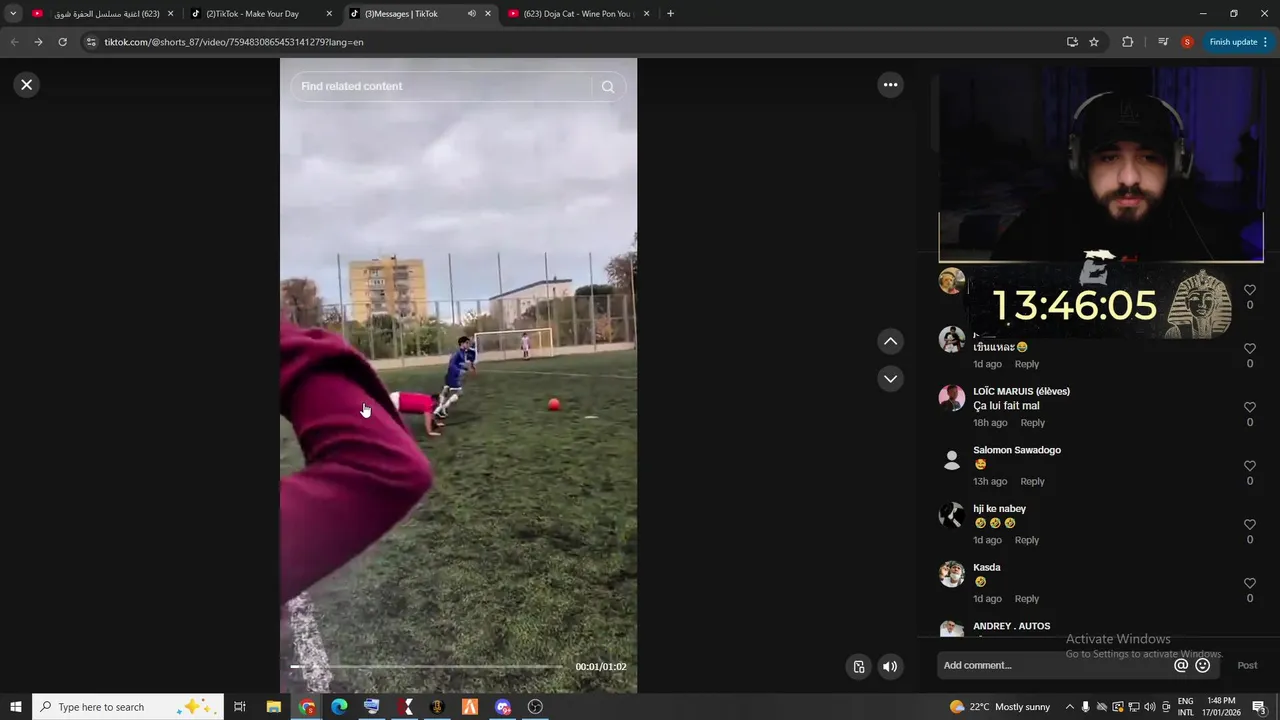This screenshot has width=1280, height=720.
Task: Reply to the 'เชี่ยแหละ' comment
Action: (1027, 364)
